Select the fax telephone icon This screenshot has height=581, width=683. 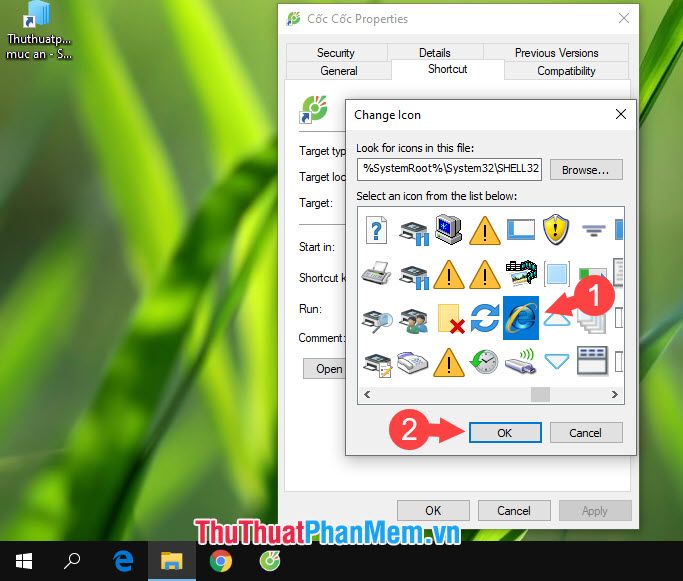point(413,362)
